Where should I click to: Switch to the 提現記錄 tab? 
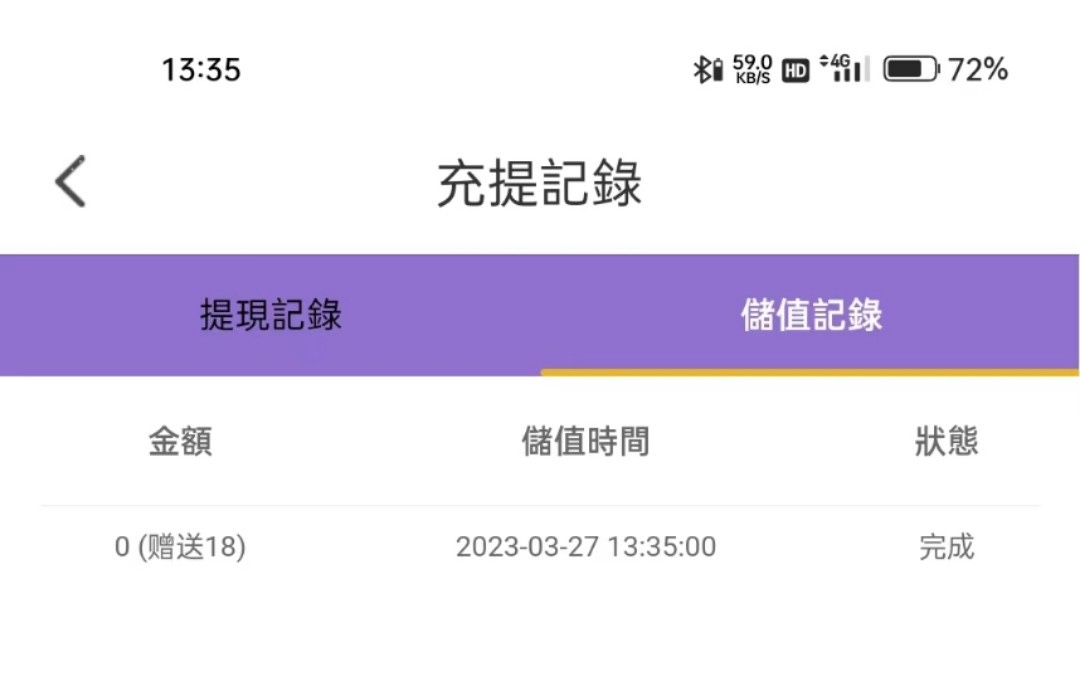[271, 316]
